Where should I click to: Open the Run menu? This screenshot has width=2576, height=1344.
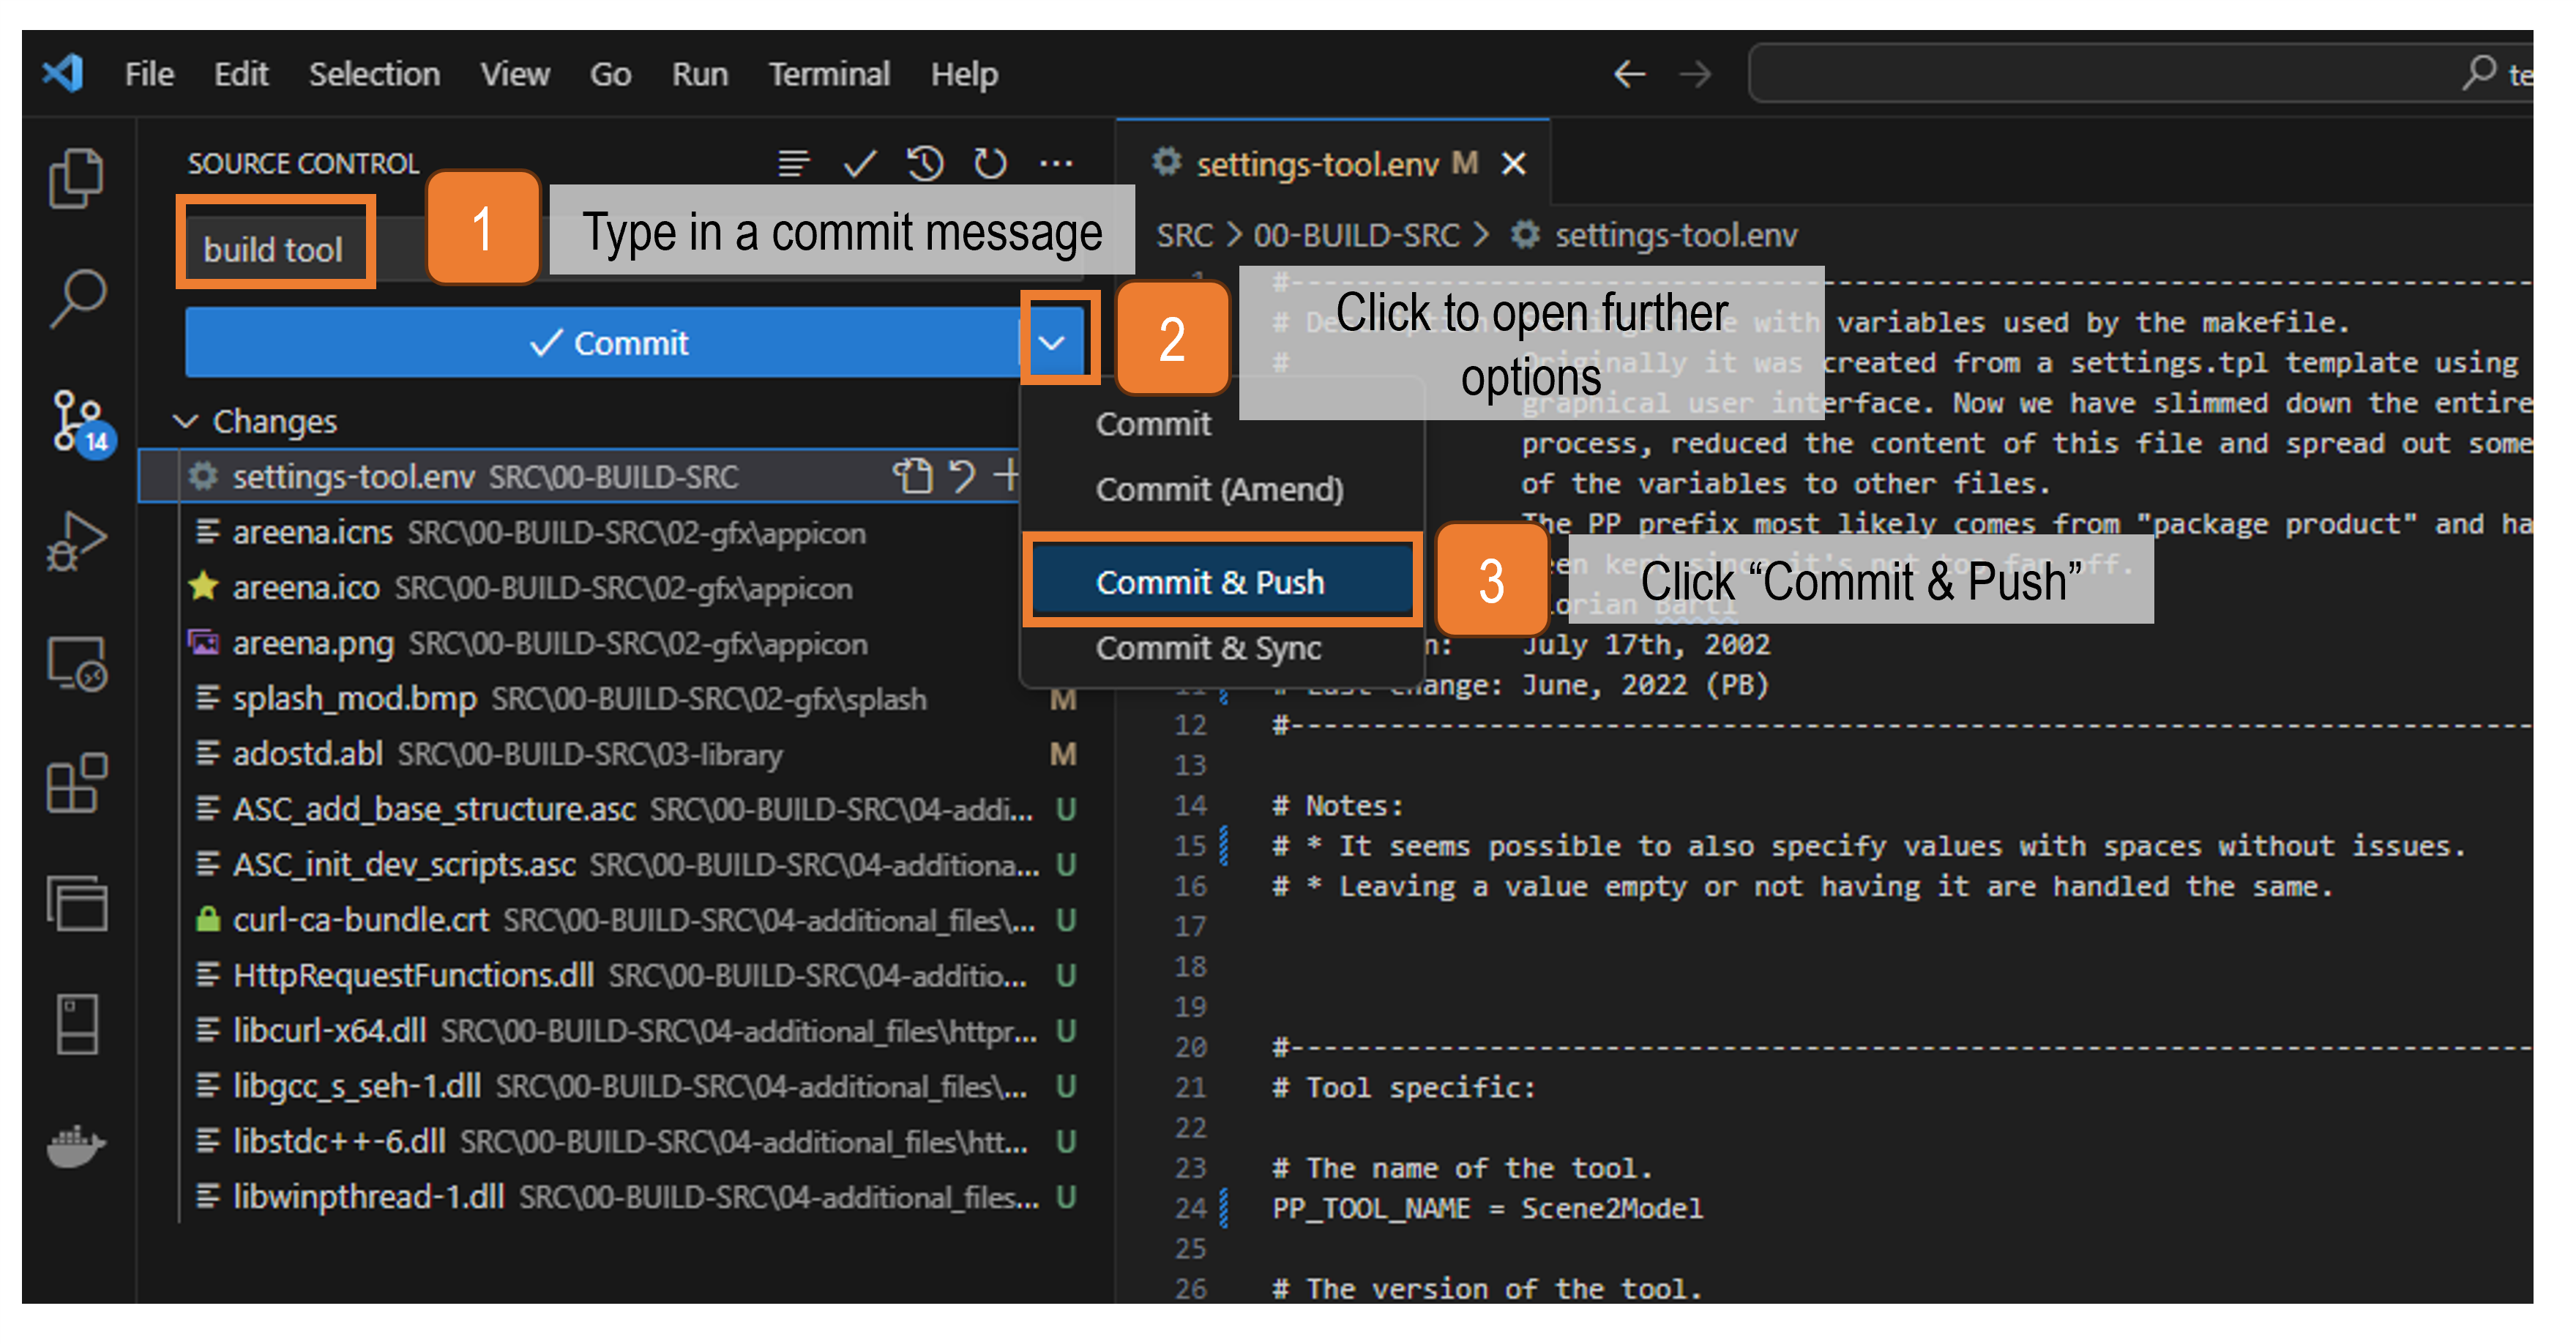pyautogui.click(x=700, y=74)
